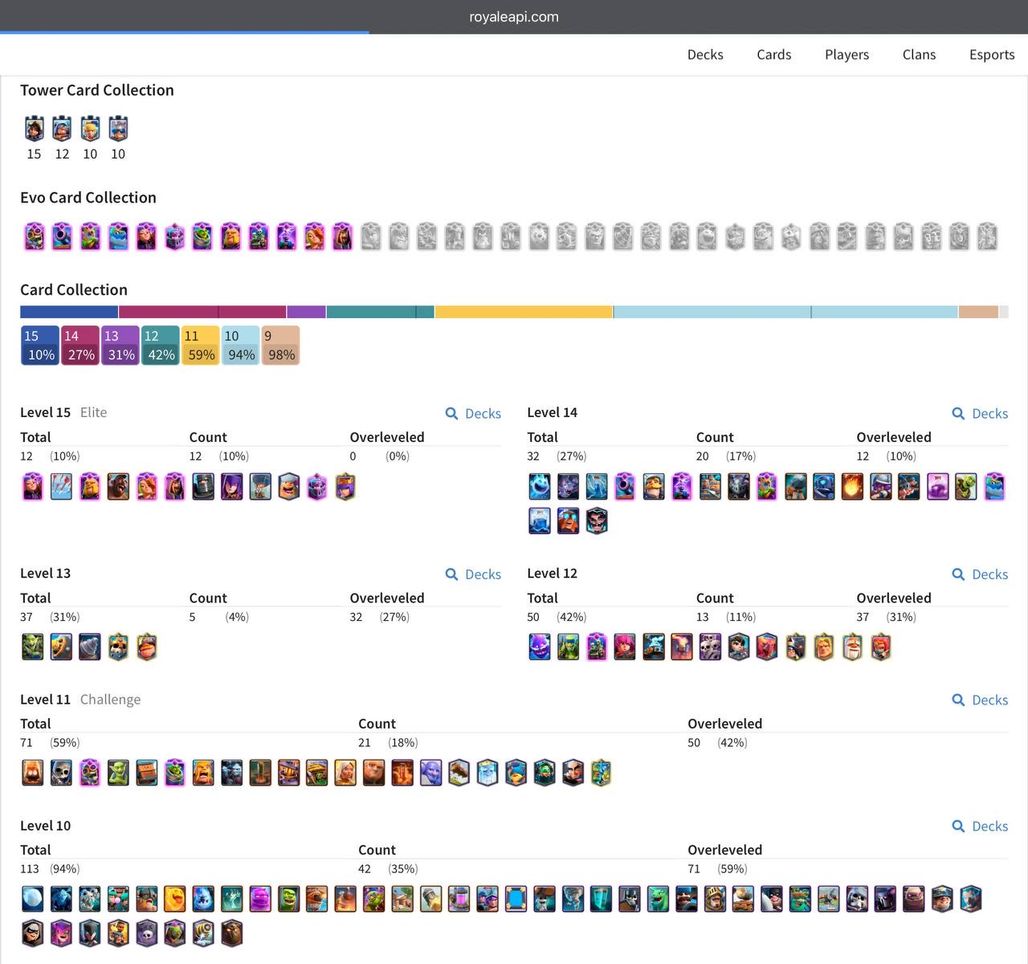Search decks for Level 14 cards
Viewport: 1028px width, 964px height.
pyautogui.click(x=979, y=413)
